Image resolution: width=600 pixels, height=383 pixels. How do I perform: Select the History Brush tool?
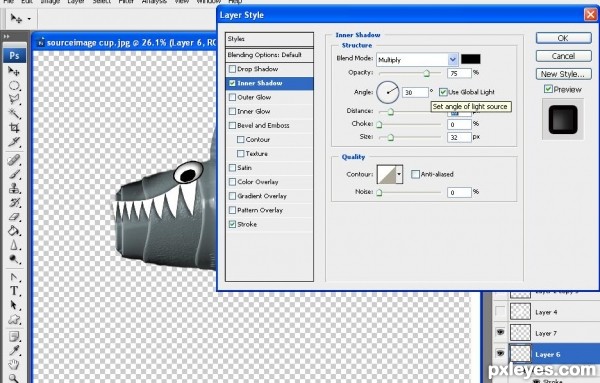coord(14,202)
